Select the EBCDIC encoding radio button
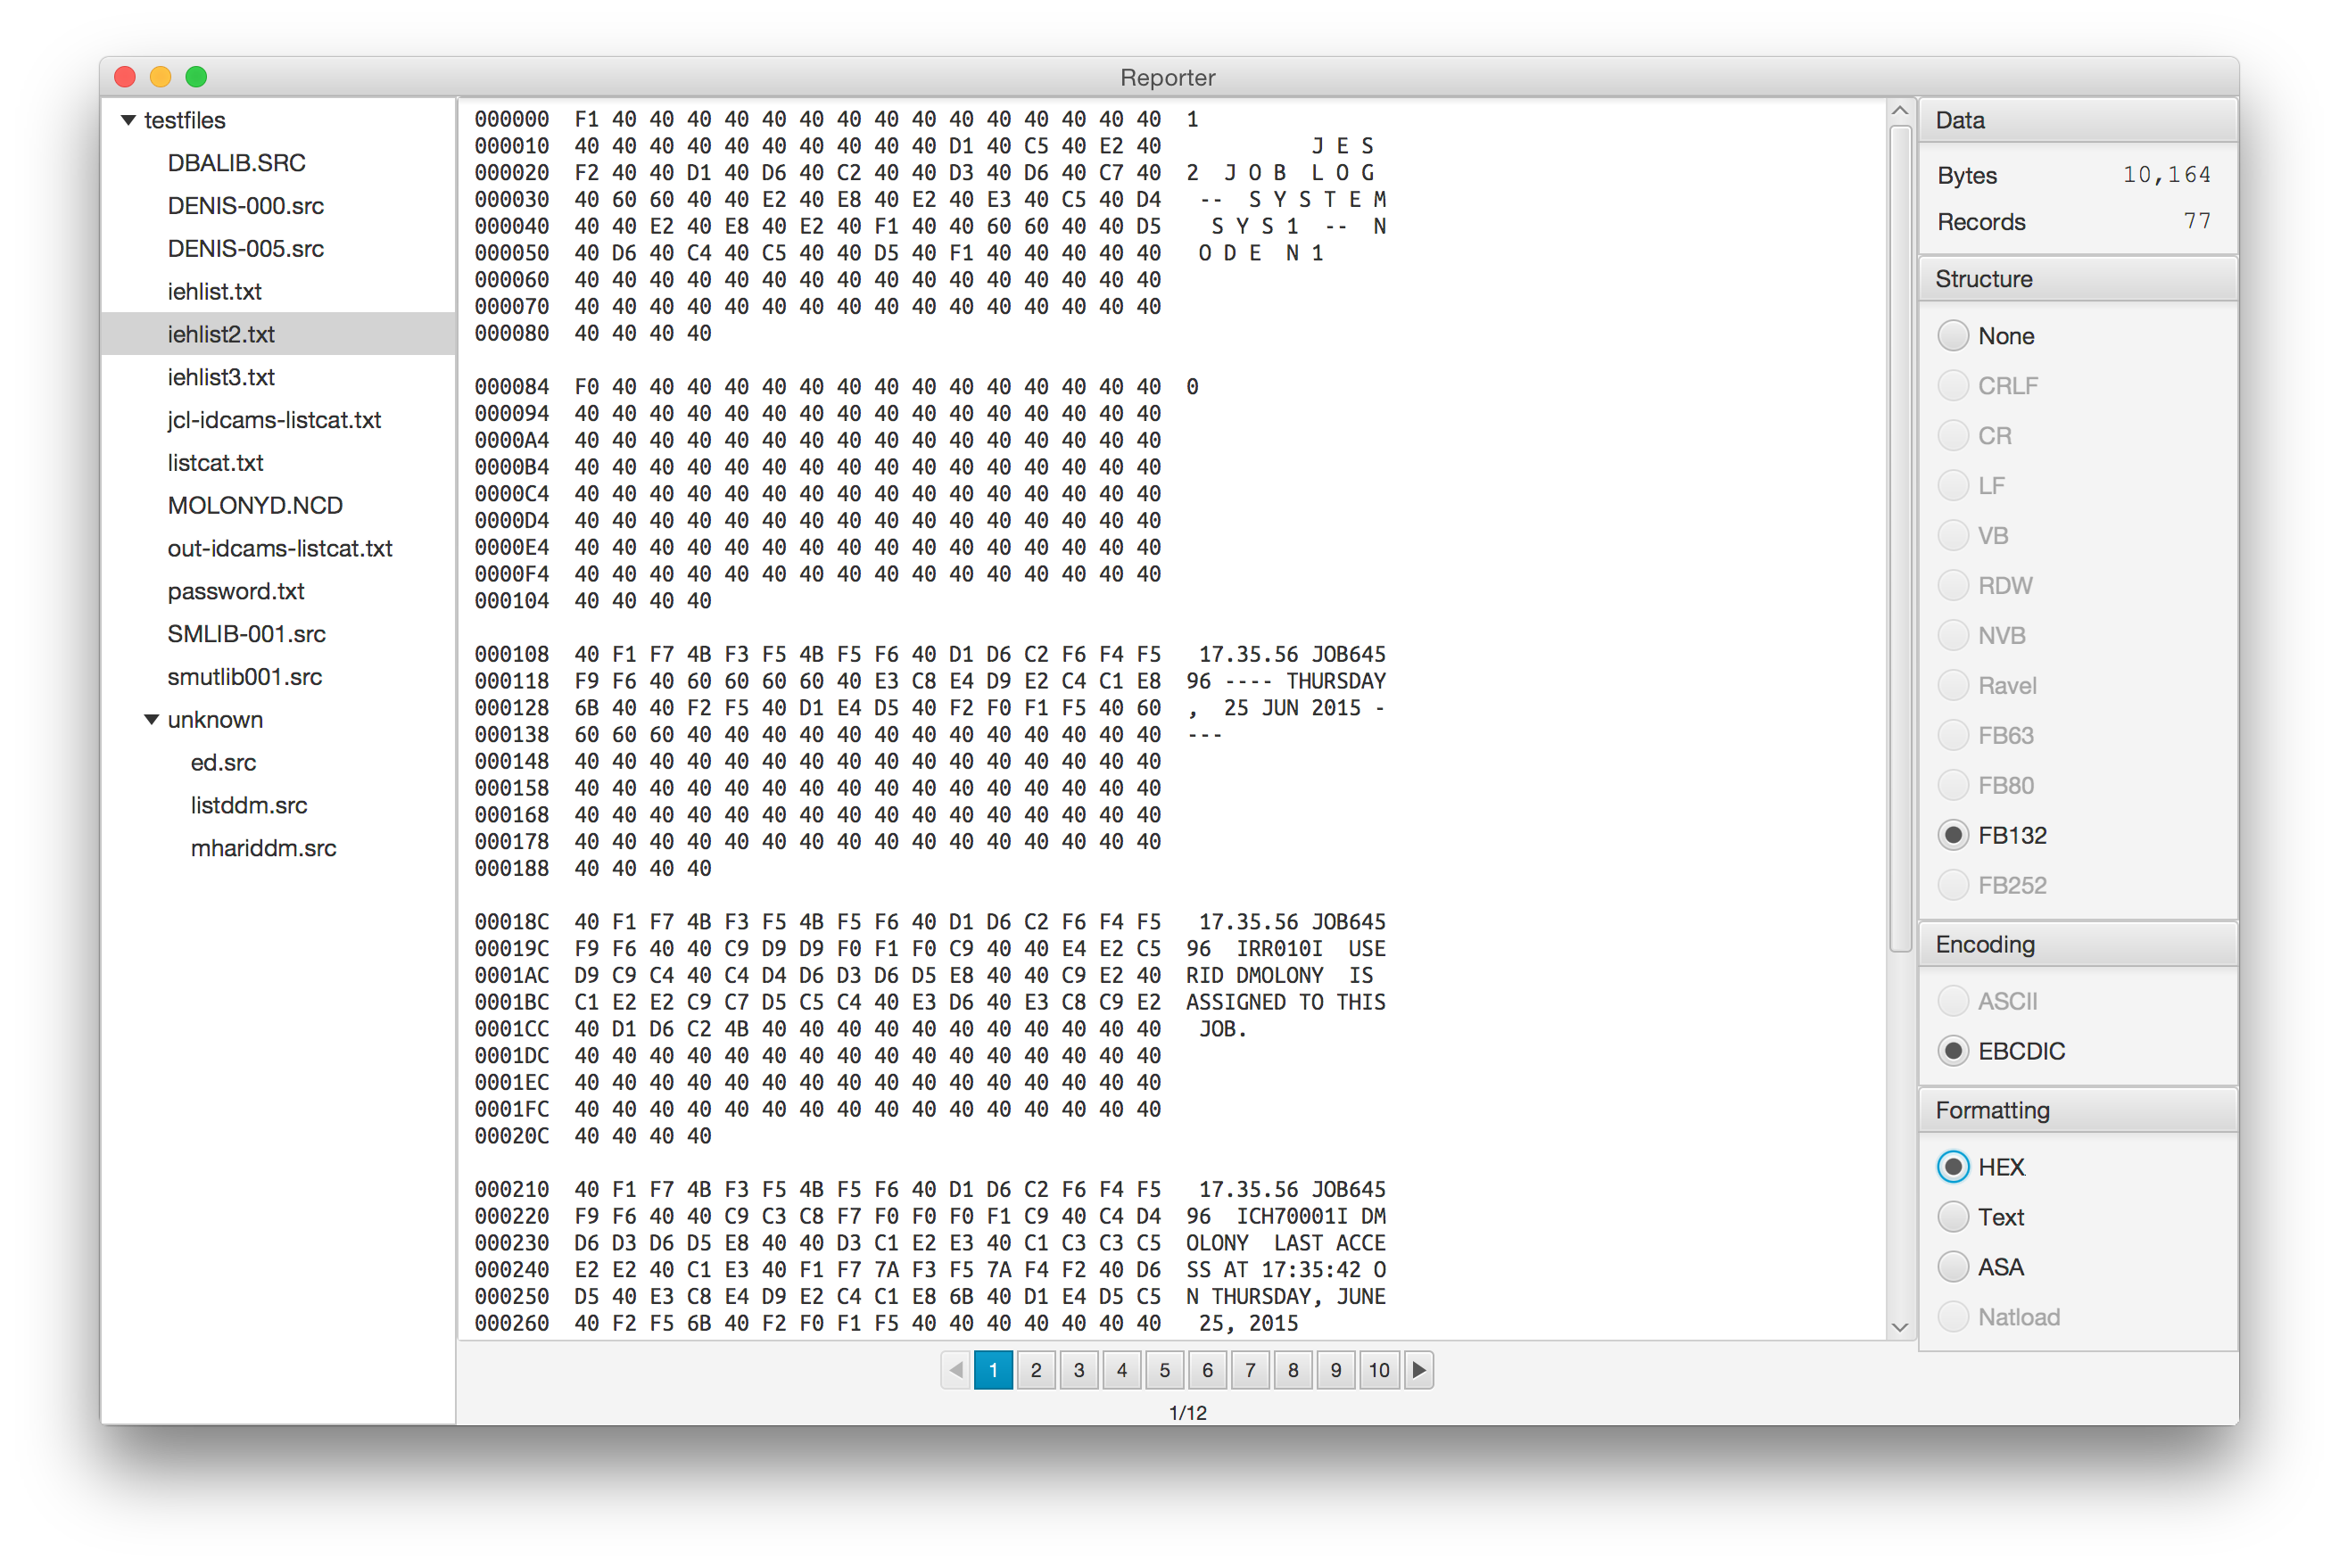 click(1953, 1051)
